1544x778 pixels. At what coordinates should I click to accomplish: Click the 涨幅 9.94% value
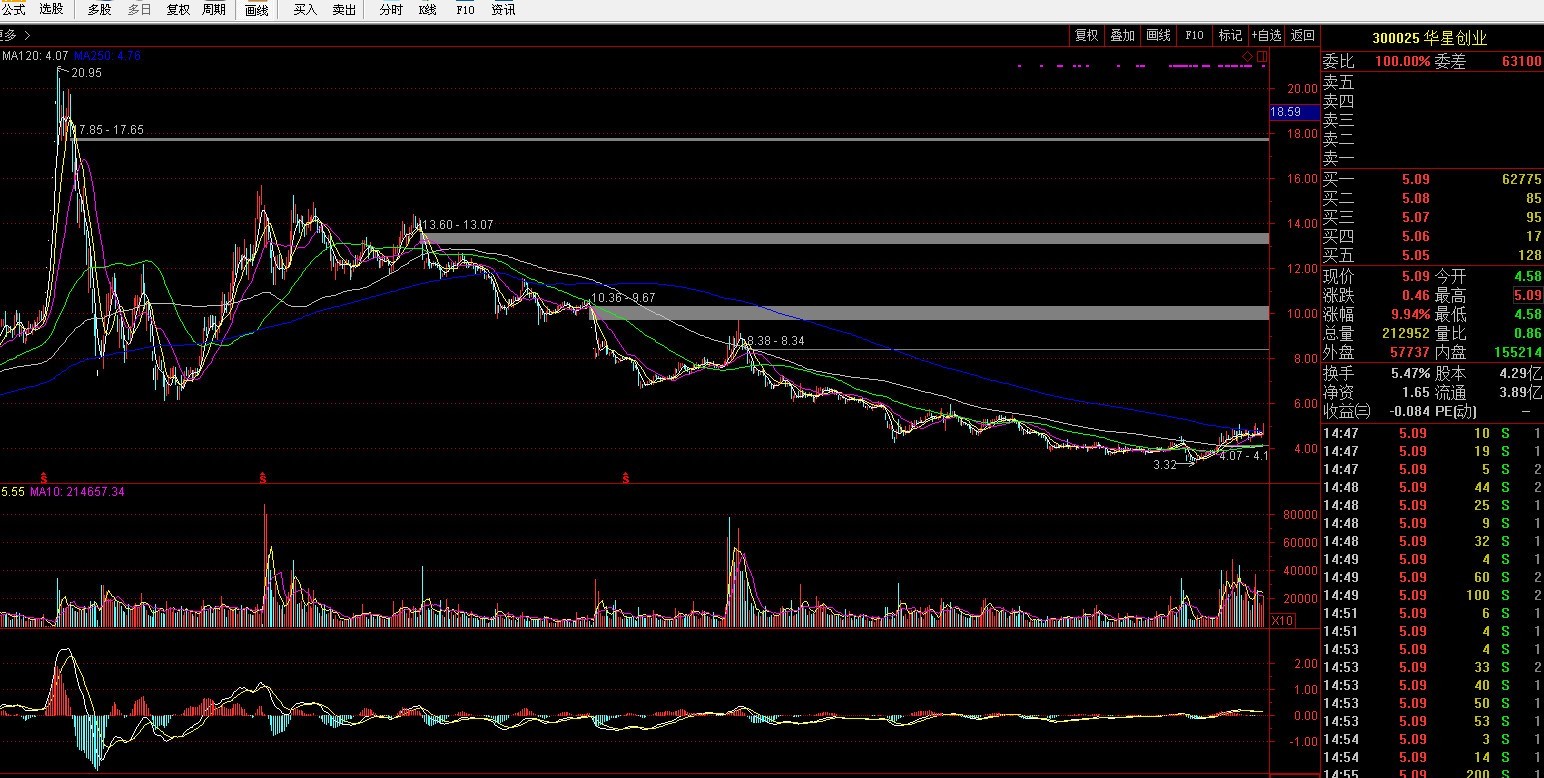coord(1409,314)
